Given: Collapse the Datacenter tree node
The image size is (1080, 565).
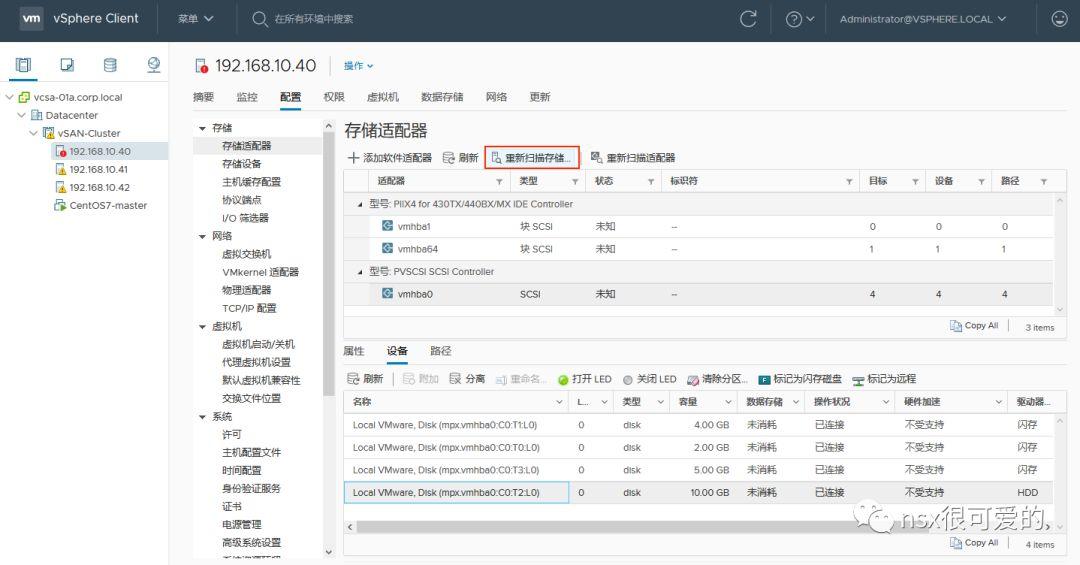Looking at the screenshot, I should tap(22, 115).
